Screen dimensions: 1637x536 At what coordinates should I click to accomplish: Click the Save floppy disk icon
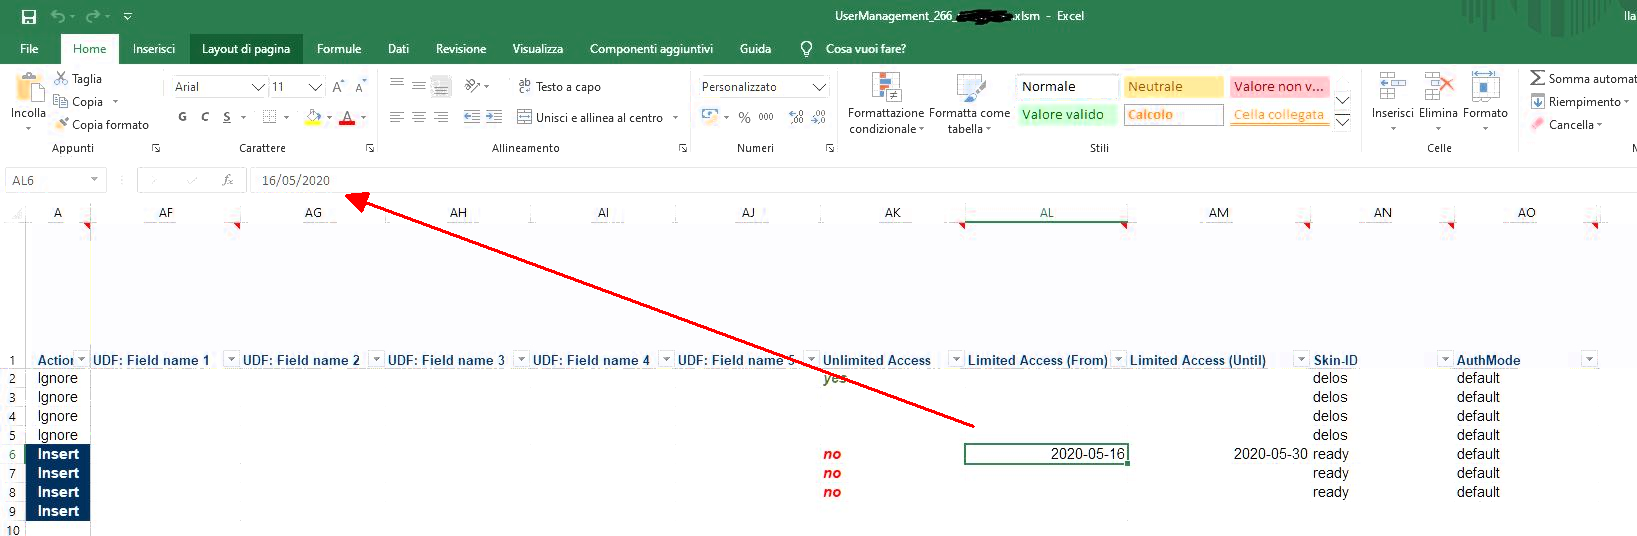29,16
